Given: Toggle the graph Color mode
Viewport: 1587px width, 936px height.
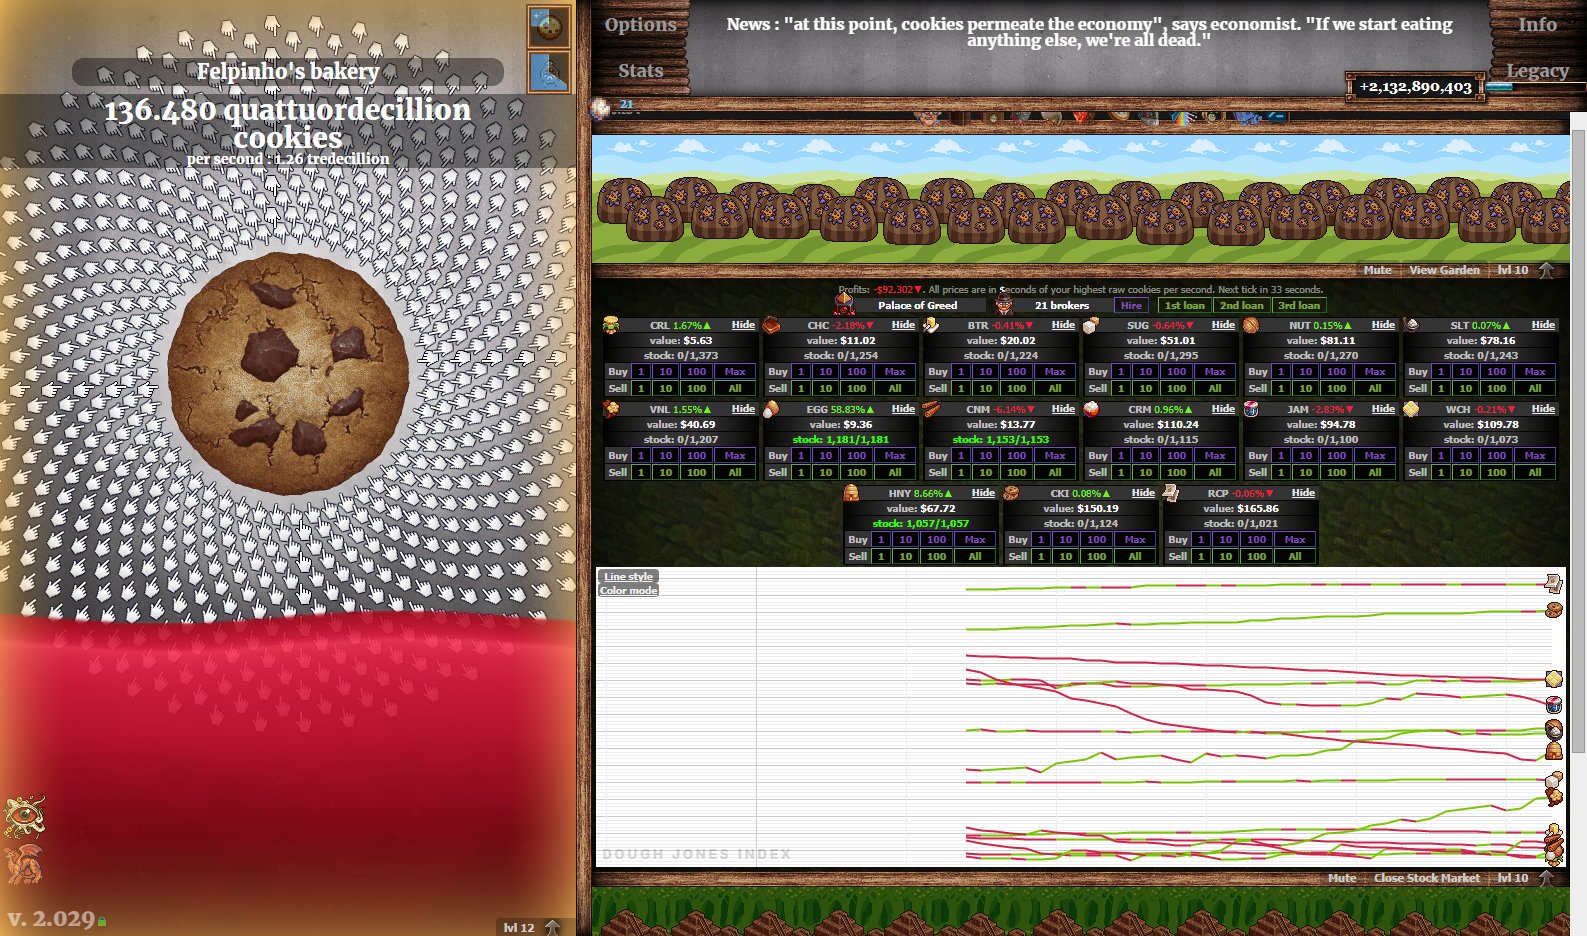Looking at the screenshot, I should (628, 590).
